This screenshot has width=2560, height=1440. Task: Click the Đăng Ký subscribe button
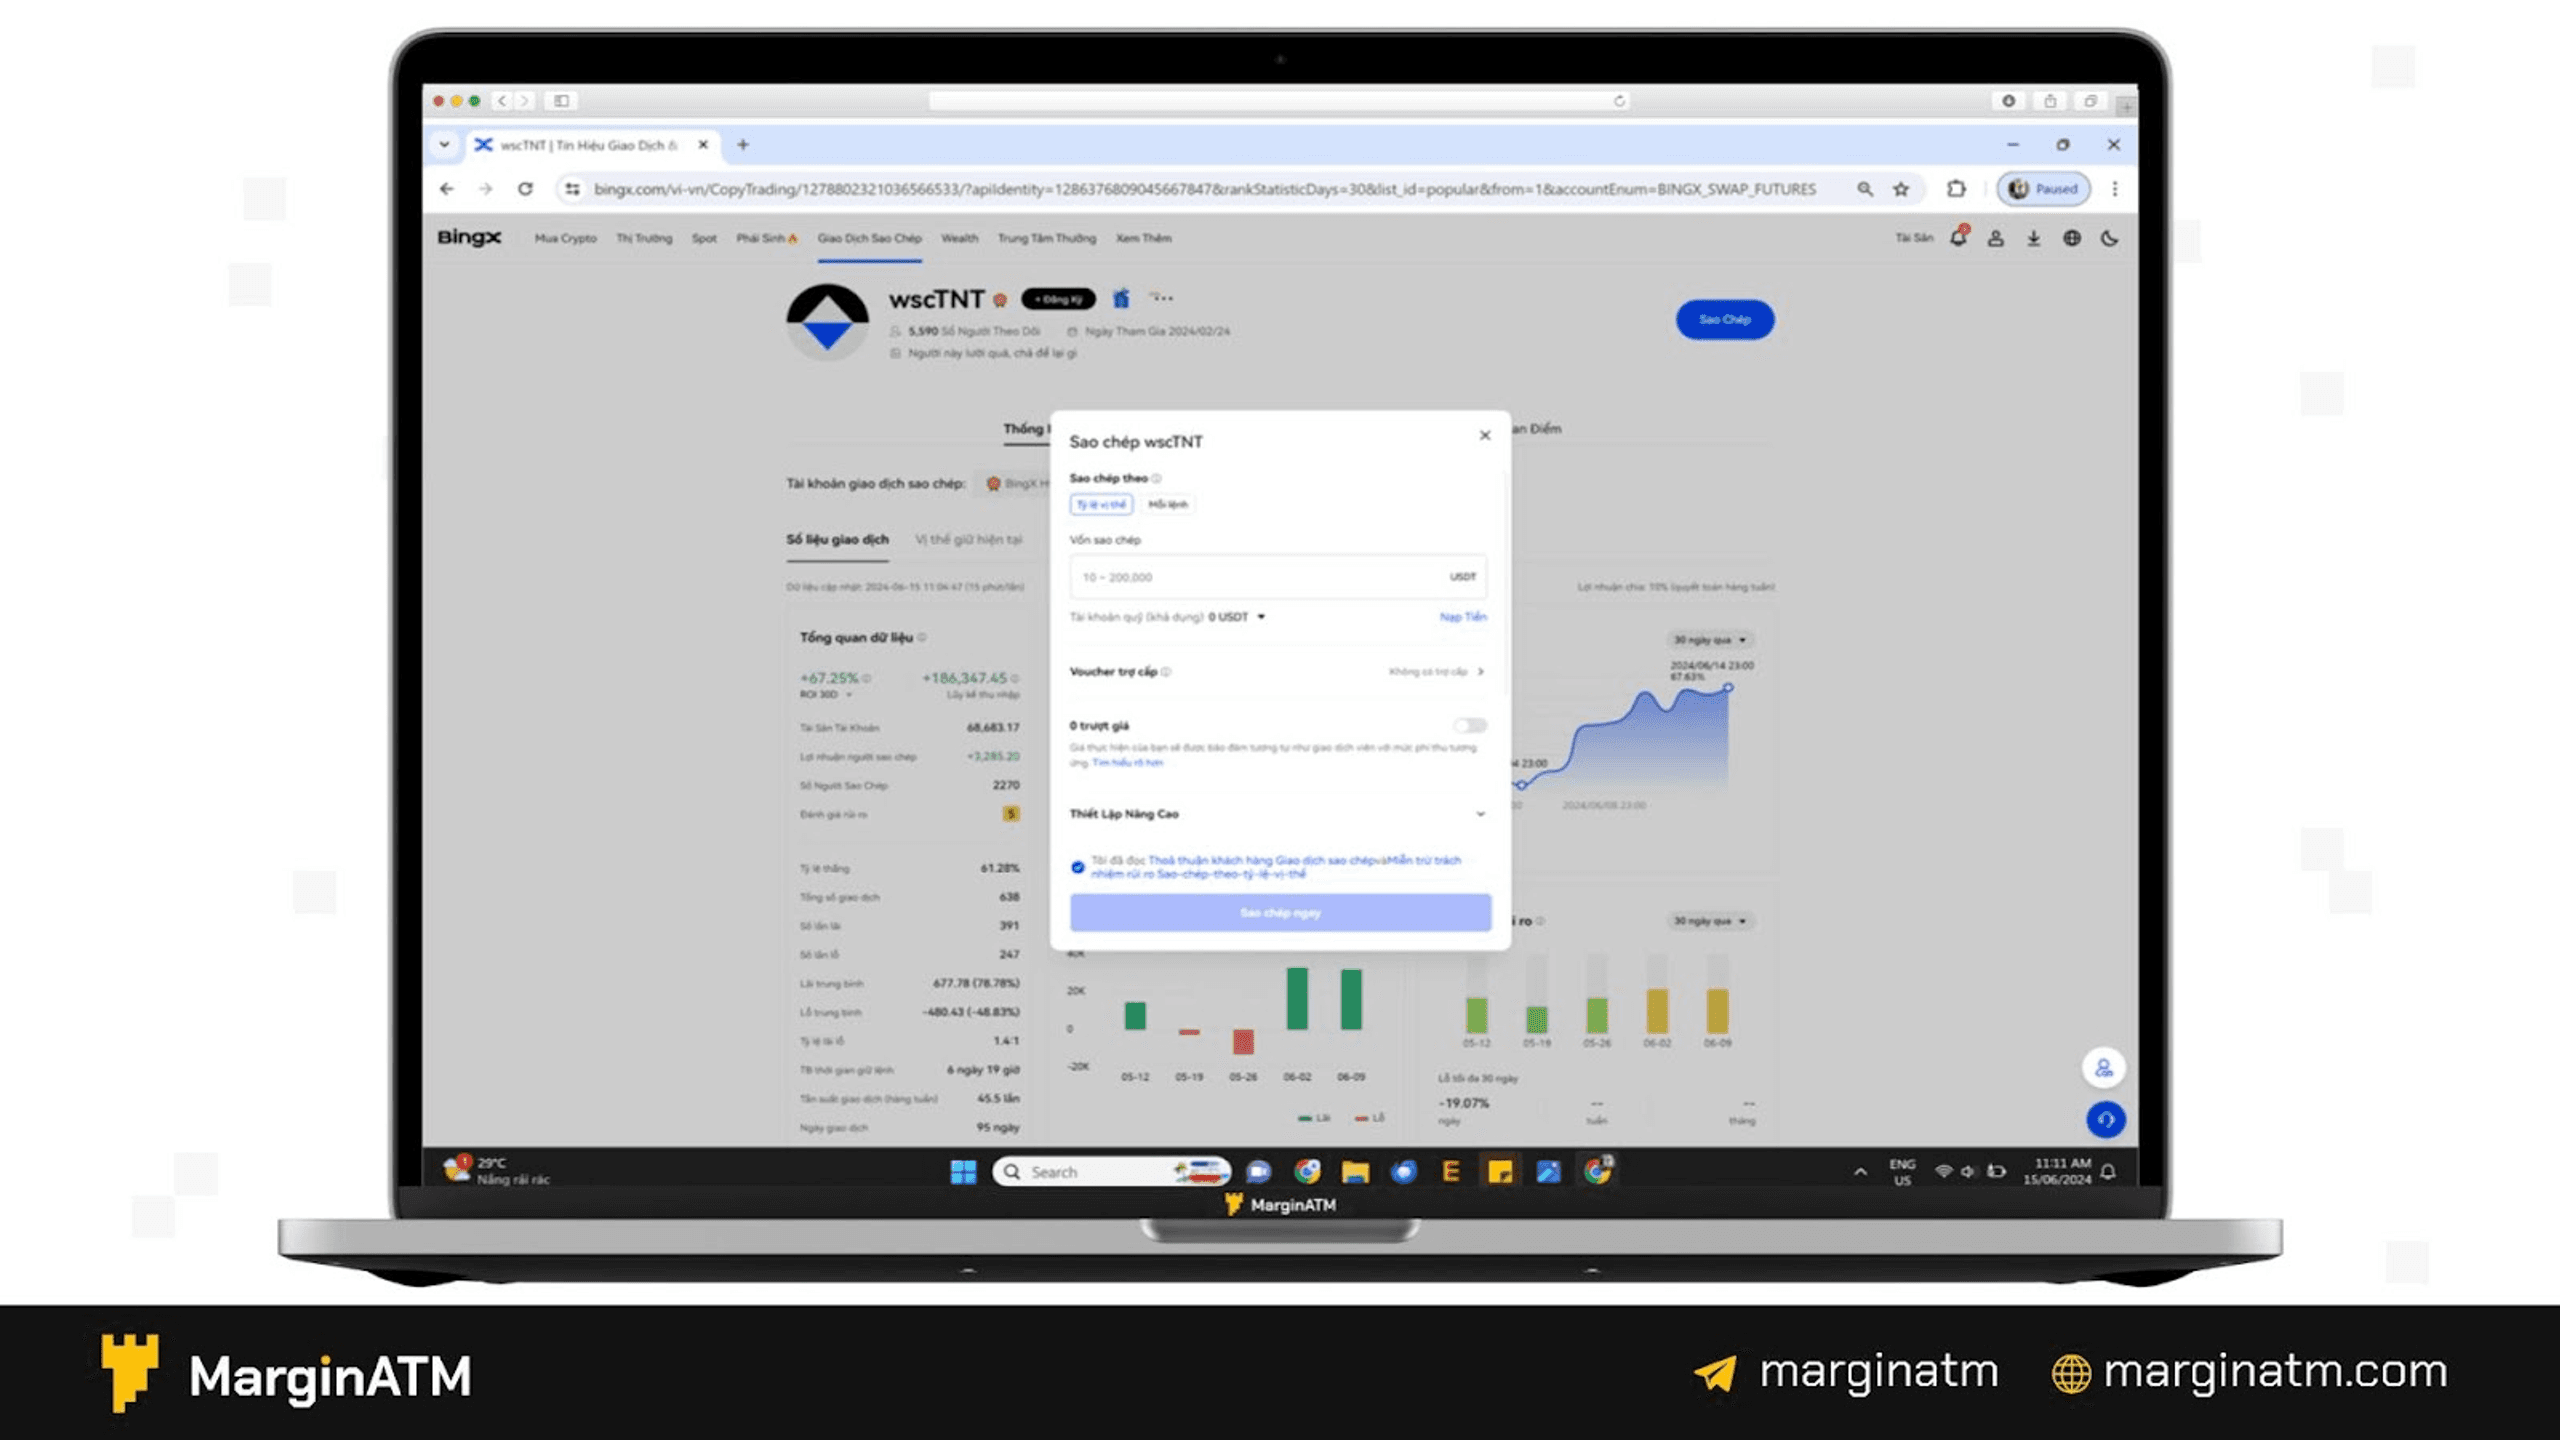coord(1058,299)
